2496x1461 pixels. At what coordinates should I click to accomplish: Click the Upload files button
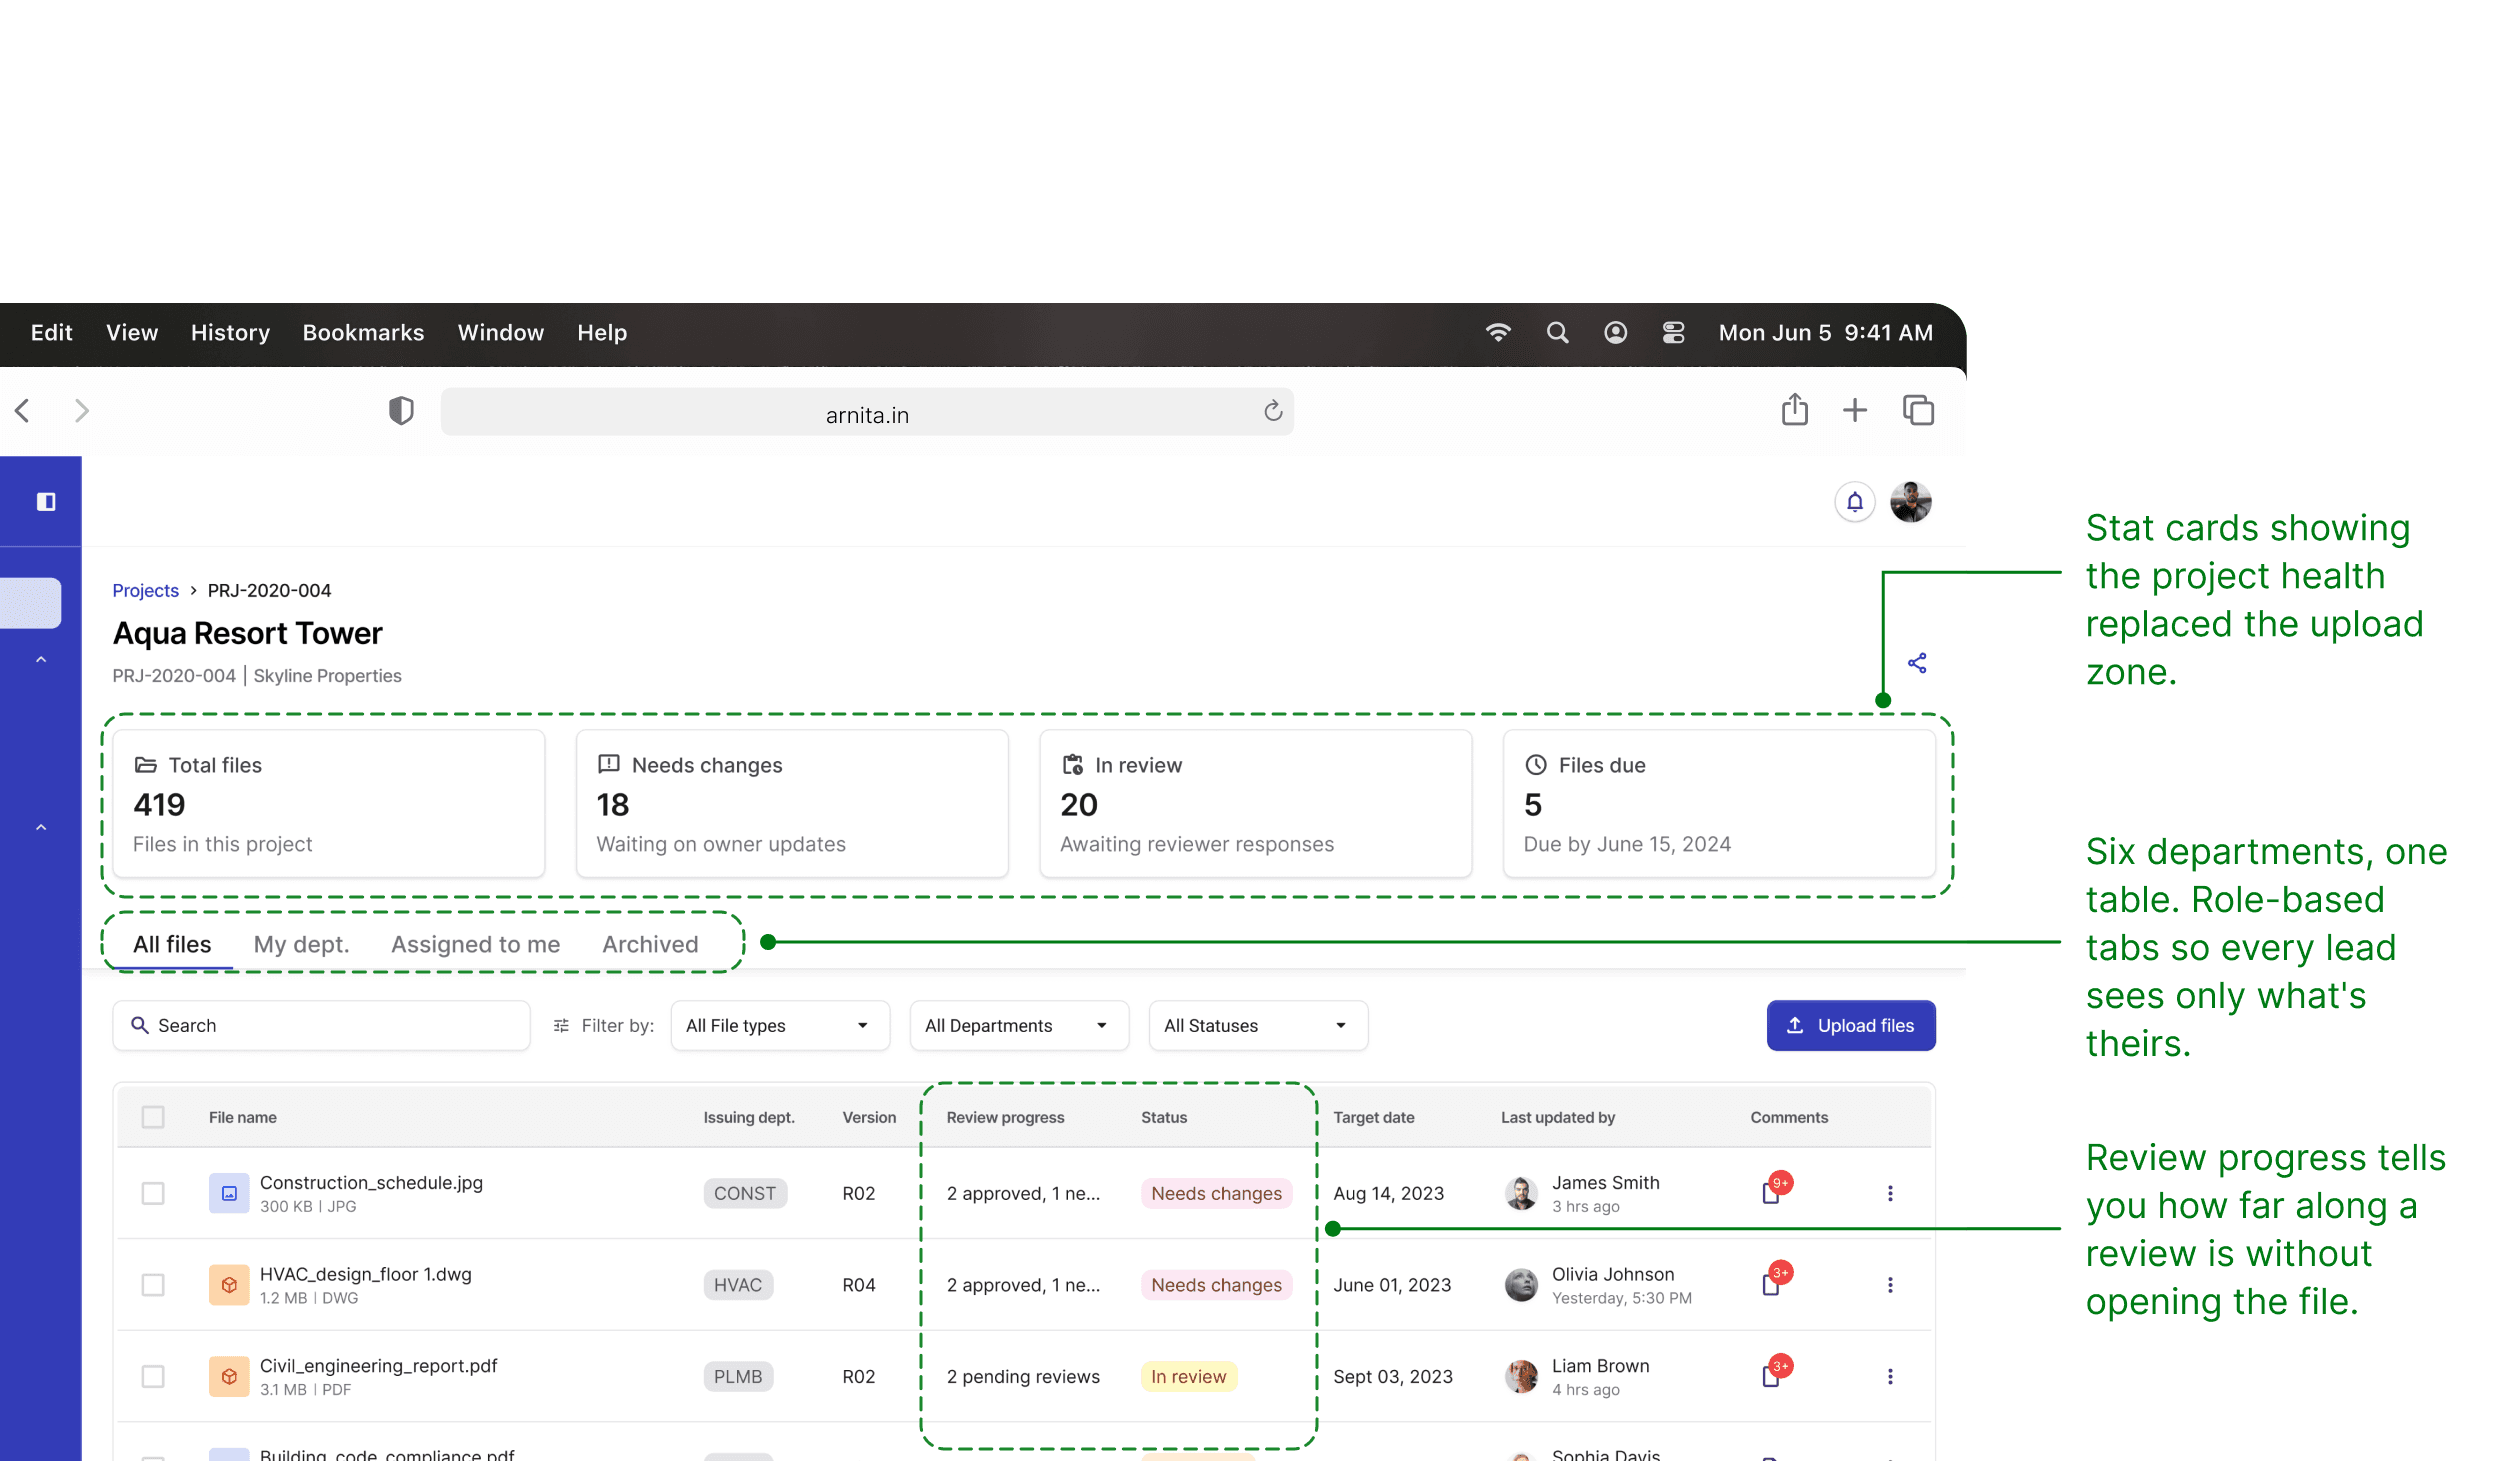[1850, 1026]
